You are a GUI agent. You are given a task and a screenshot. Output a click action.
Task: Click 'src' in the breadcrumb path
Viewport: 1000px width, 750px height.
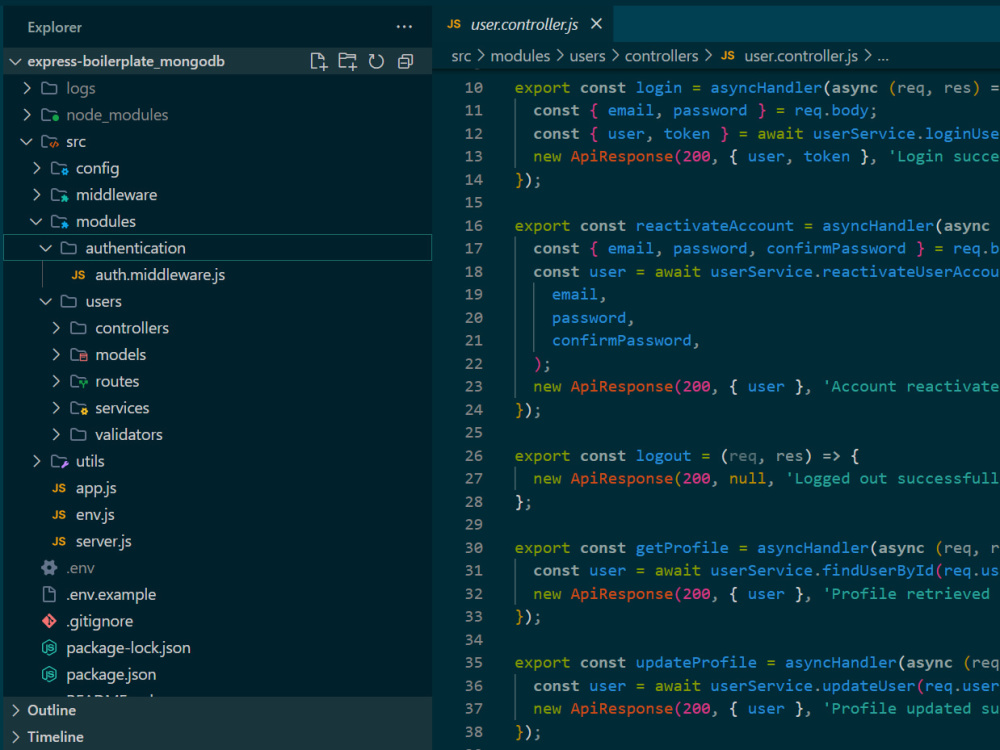[461, 56]
